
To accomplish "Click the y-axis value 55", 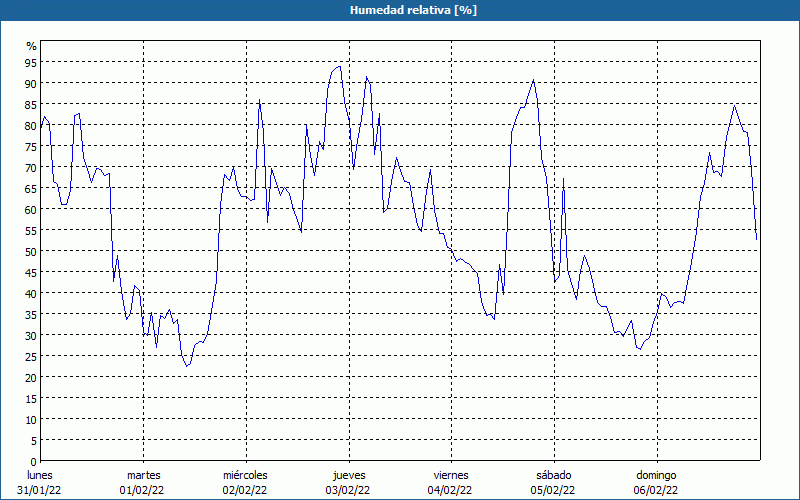I will (x=31, y=230).
